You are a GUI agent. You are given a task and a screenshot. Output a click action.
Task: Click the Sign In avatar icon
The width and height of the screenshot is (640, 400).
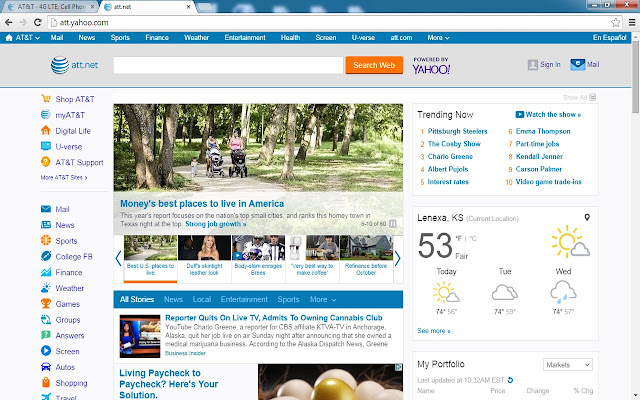533,64
